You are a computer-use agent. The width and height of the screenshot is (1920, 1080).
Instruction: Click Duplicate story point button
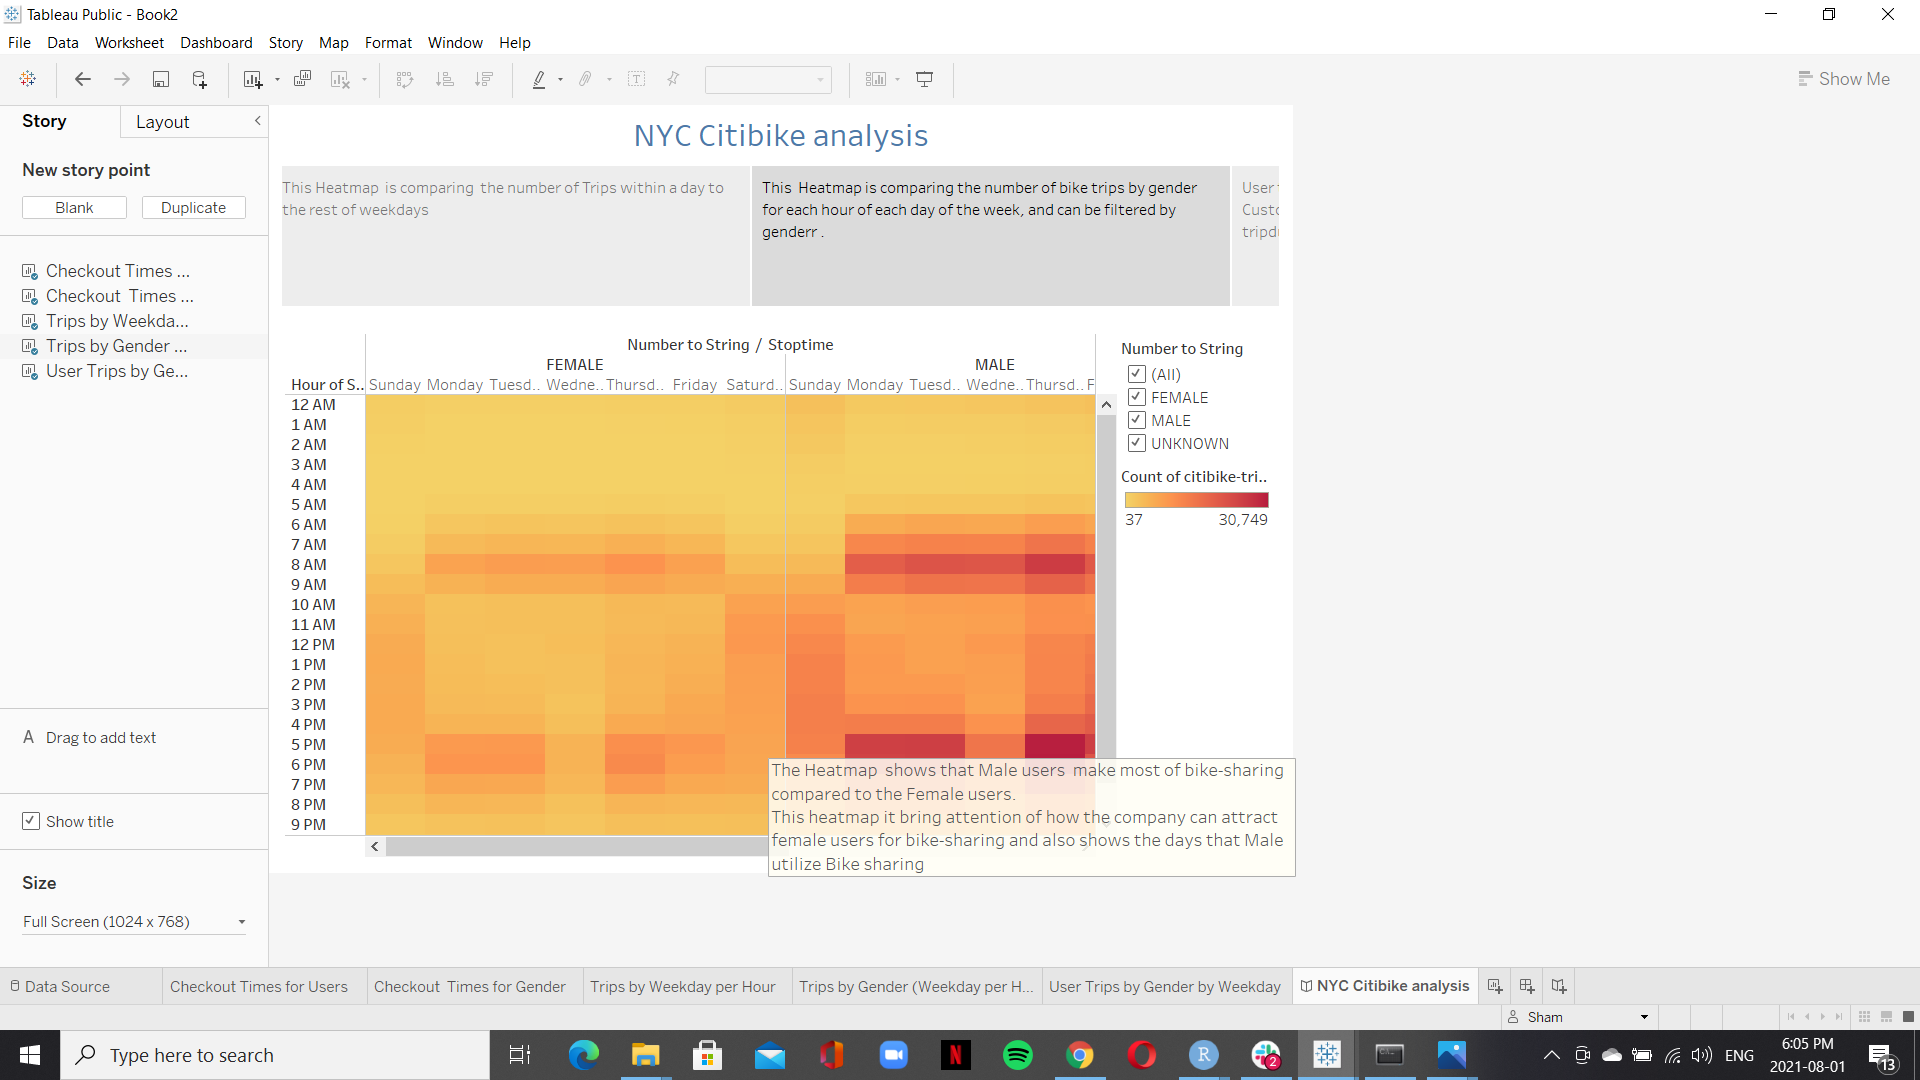(193, 208)
